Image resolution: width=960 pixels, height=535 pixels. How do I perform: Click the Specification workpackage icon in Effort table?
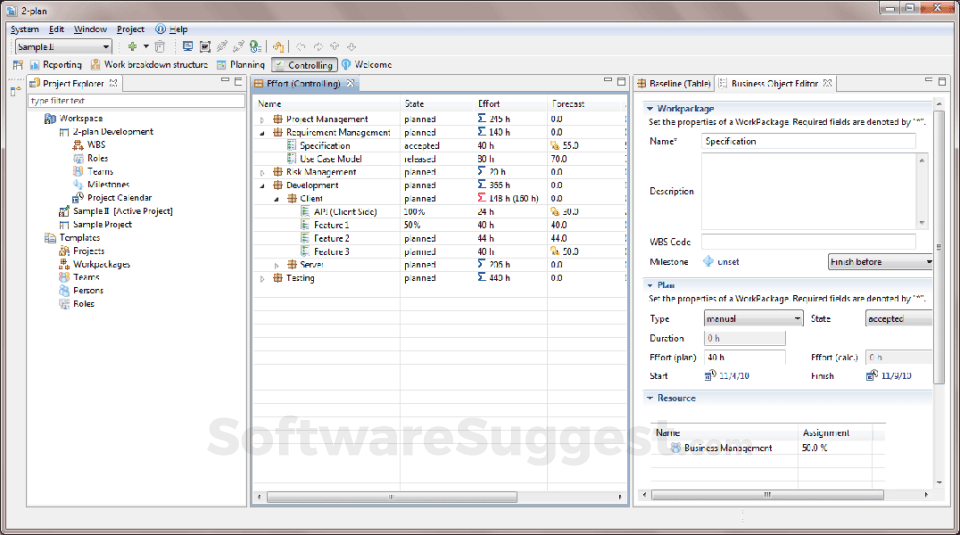click(292, 146)
